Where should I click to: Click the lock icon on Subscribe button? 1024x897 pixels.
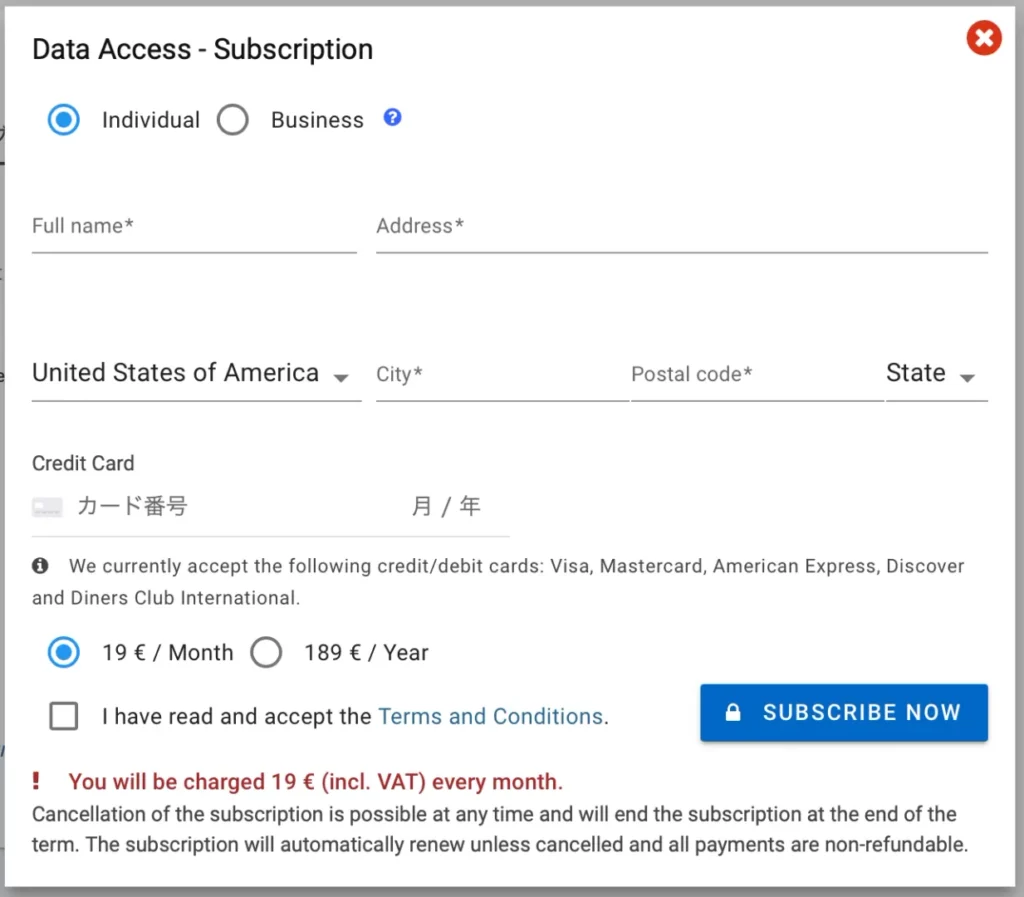pyautogui.click(x=733, y=712)
